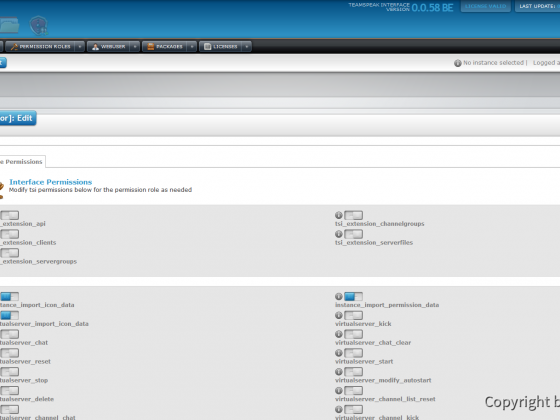Screen dimensions: 560x420
Task: Show info for virtualserver_start
Action: (339, 353)
